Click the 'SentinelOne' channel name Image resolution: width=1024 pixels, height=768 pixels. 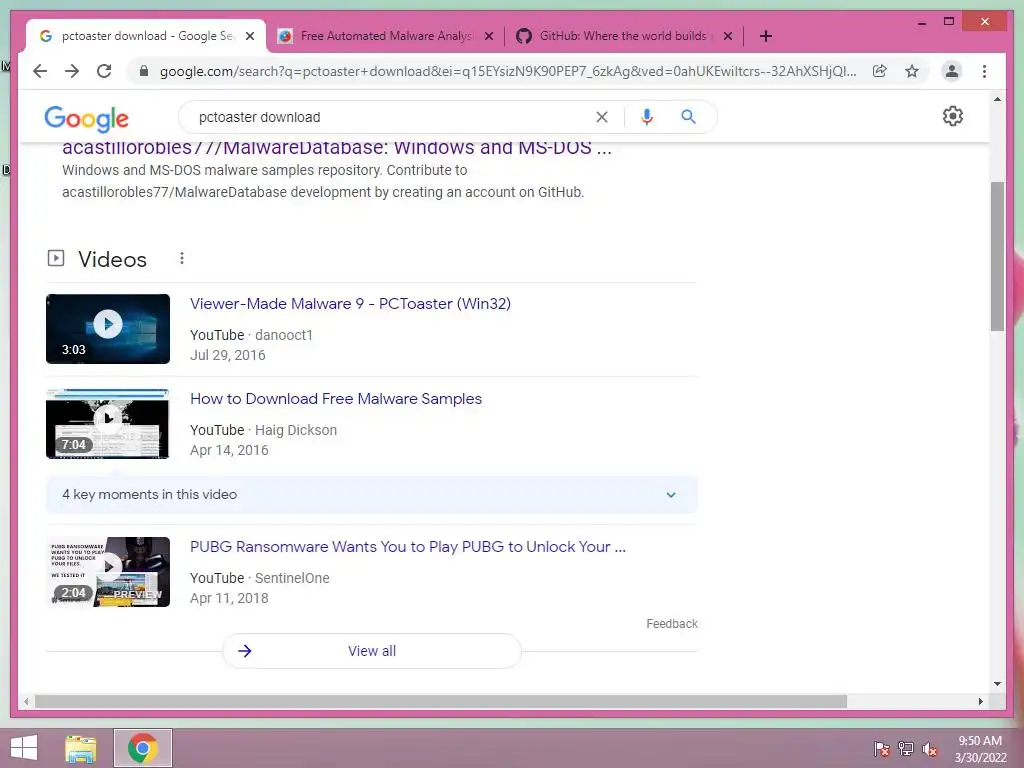[292, 579]
